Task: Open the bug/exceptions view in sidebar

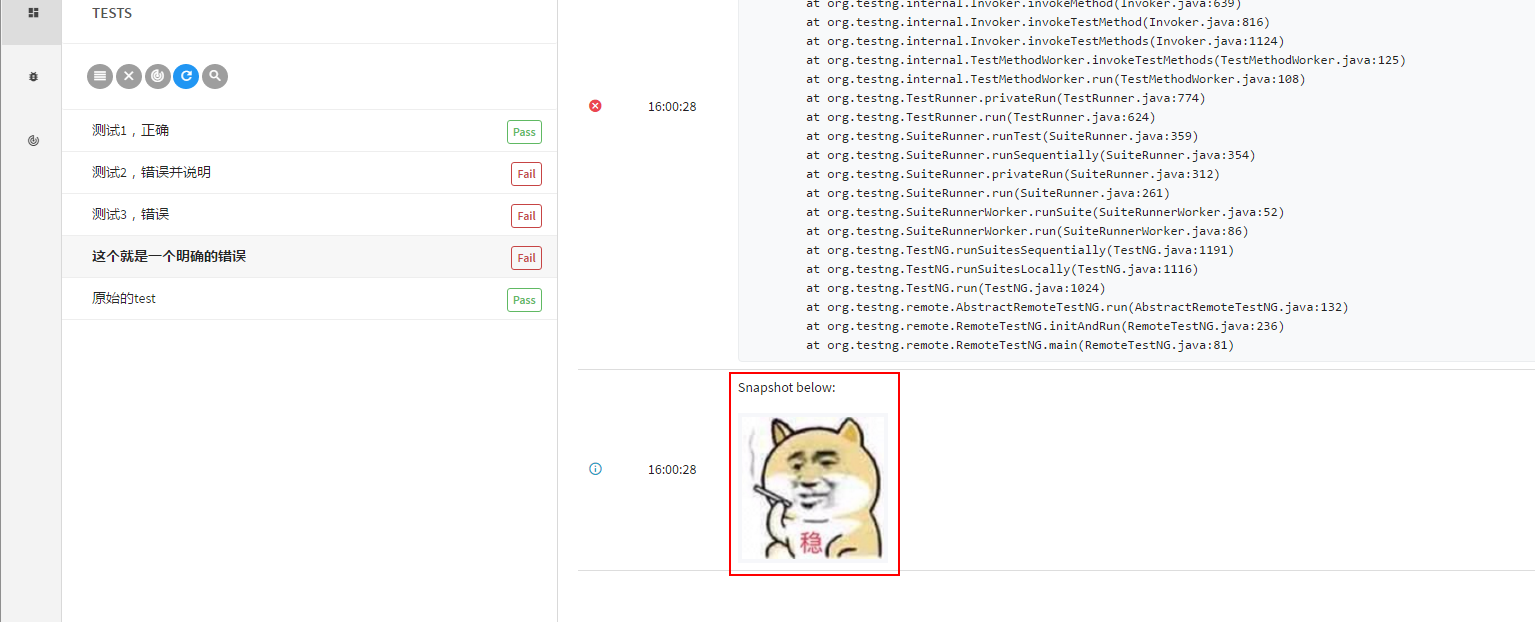Action: 33,76
